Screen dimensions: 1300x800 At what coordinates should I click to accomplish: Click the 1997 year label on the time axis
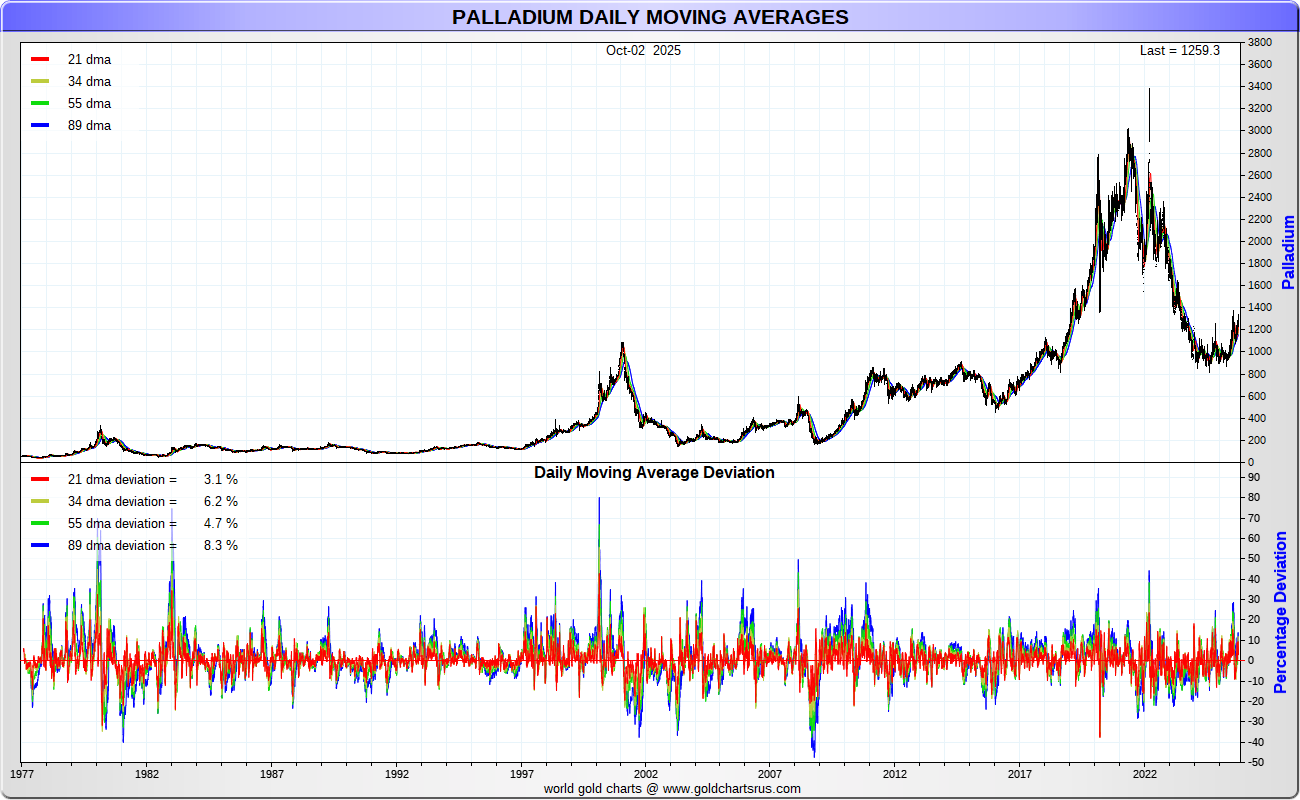click(x=521, y=774)
